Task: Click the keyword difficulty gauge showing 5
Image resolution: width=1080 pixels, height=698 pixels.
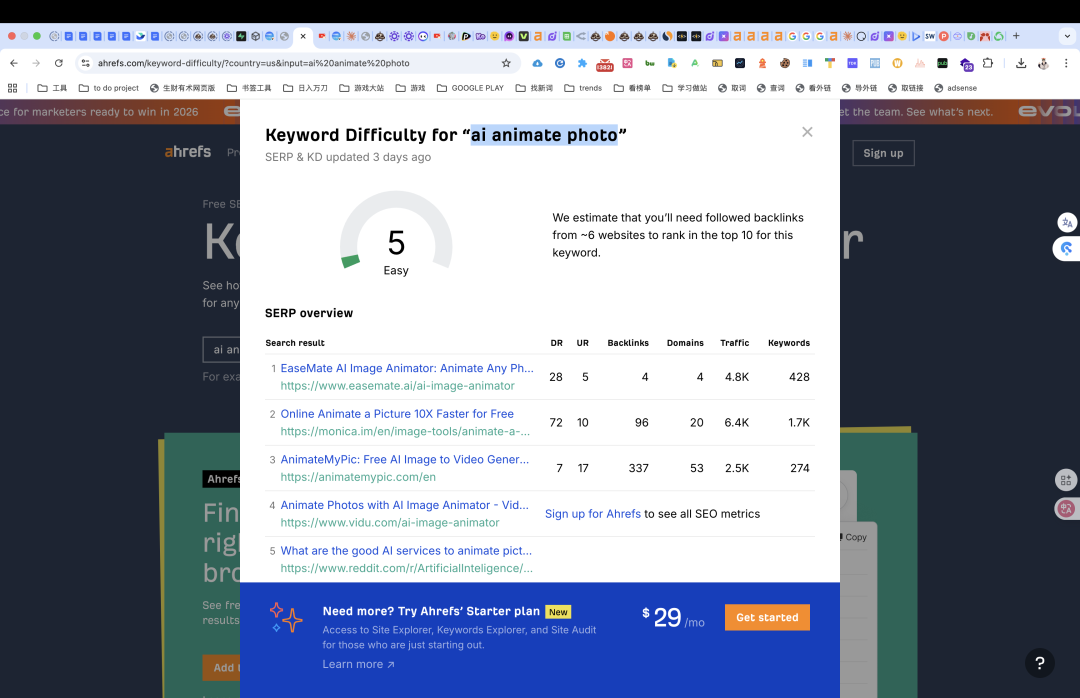Action: [x=396, y=234]
